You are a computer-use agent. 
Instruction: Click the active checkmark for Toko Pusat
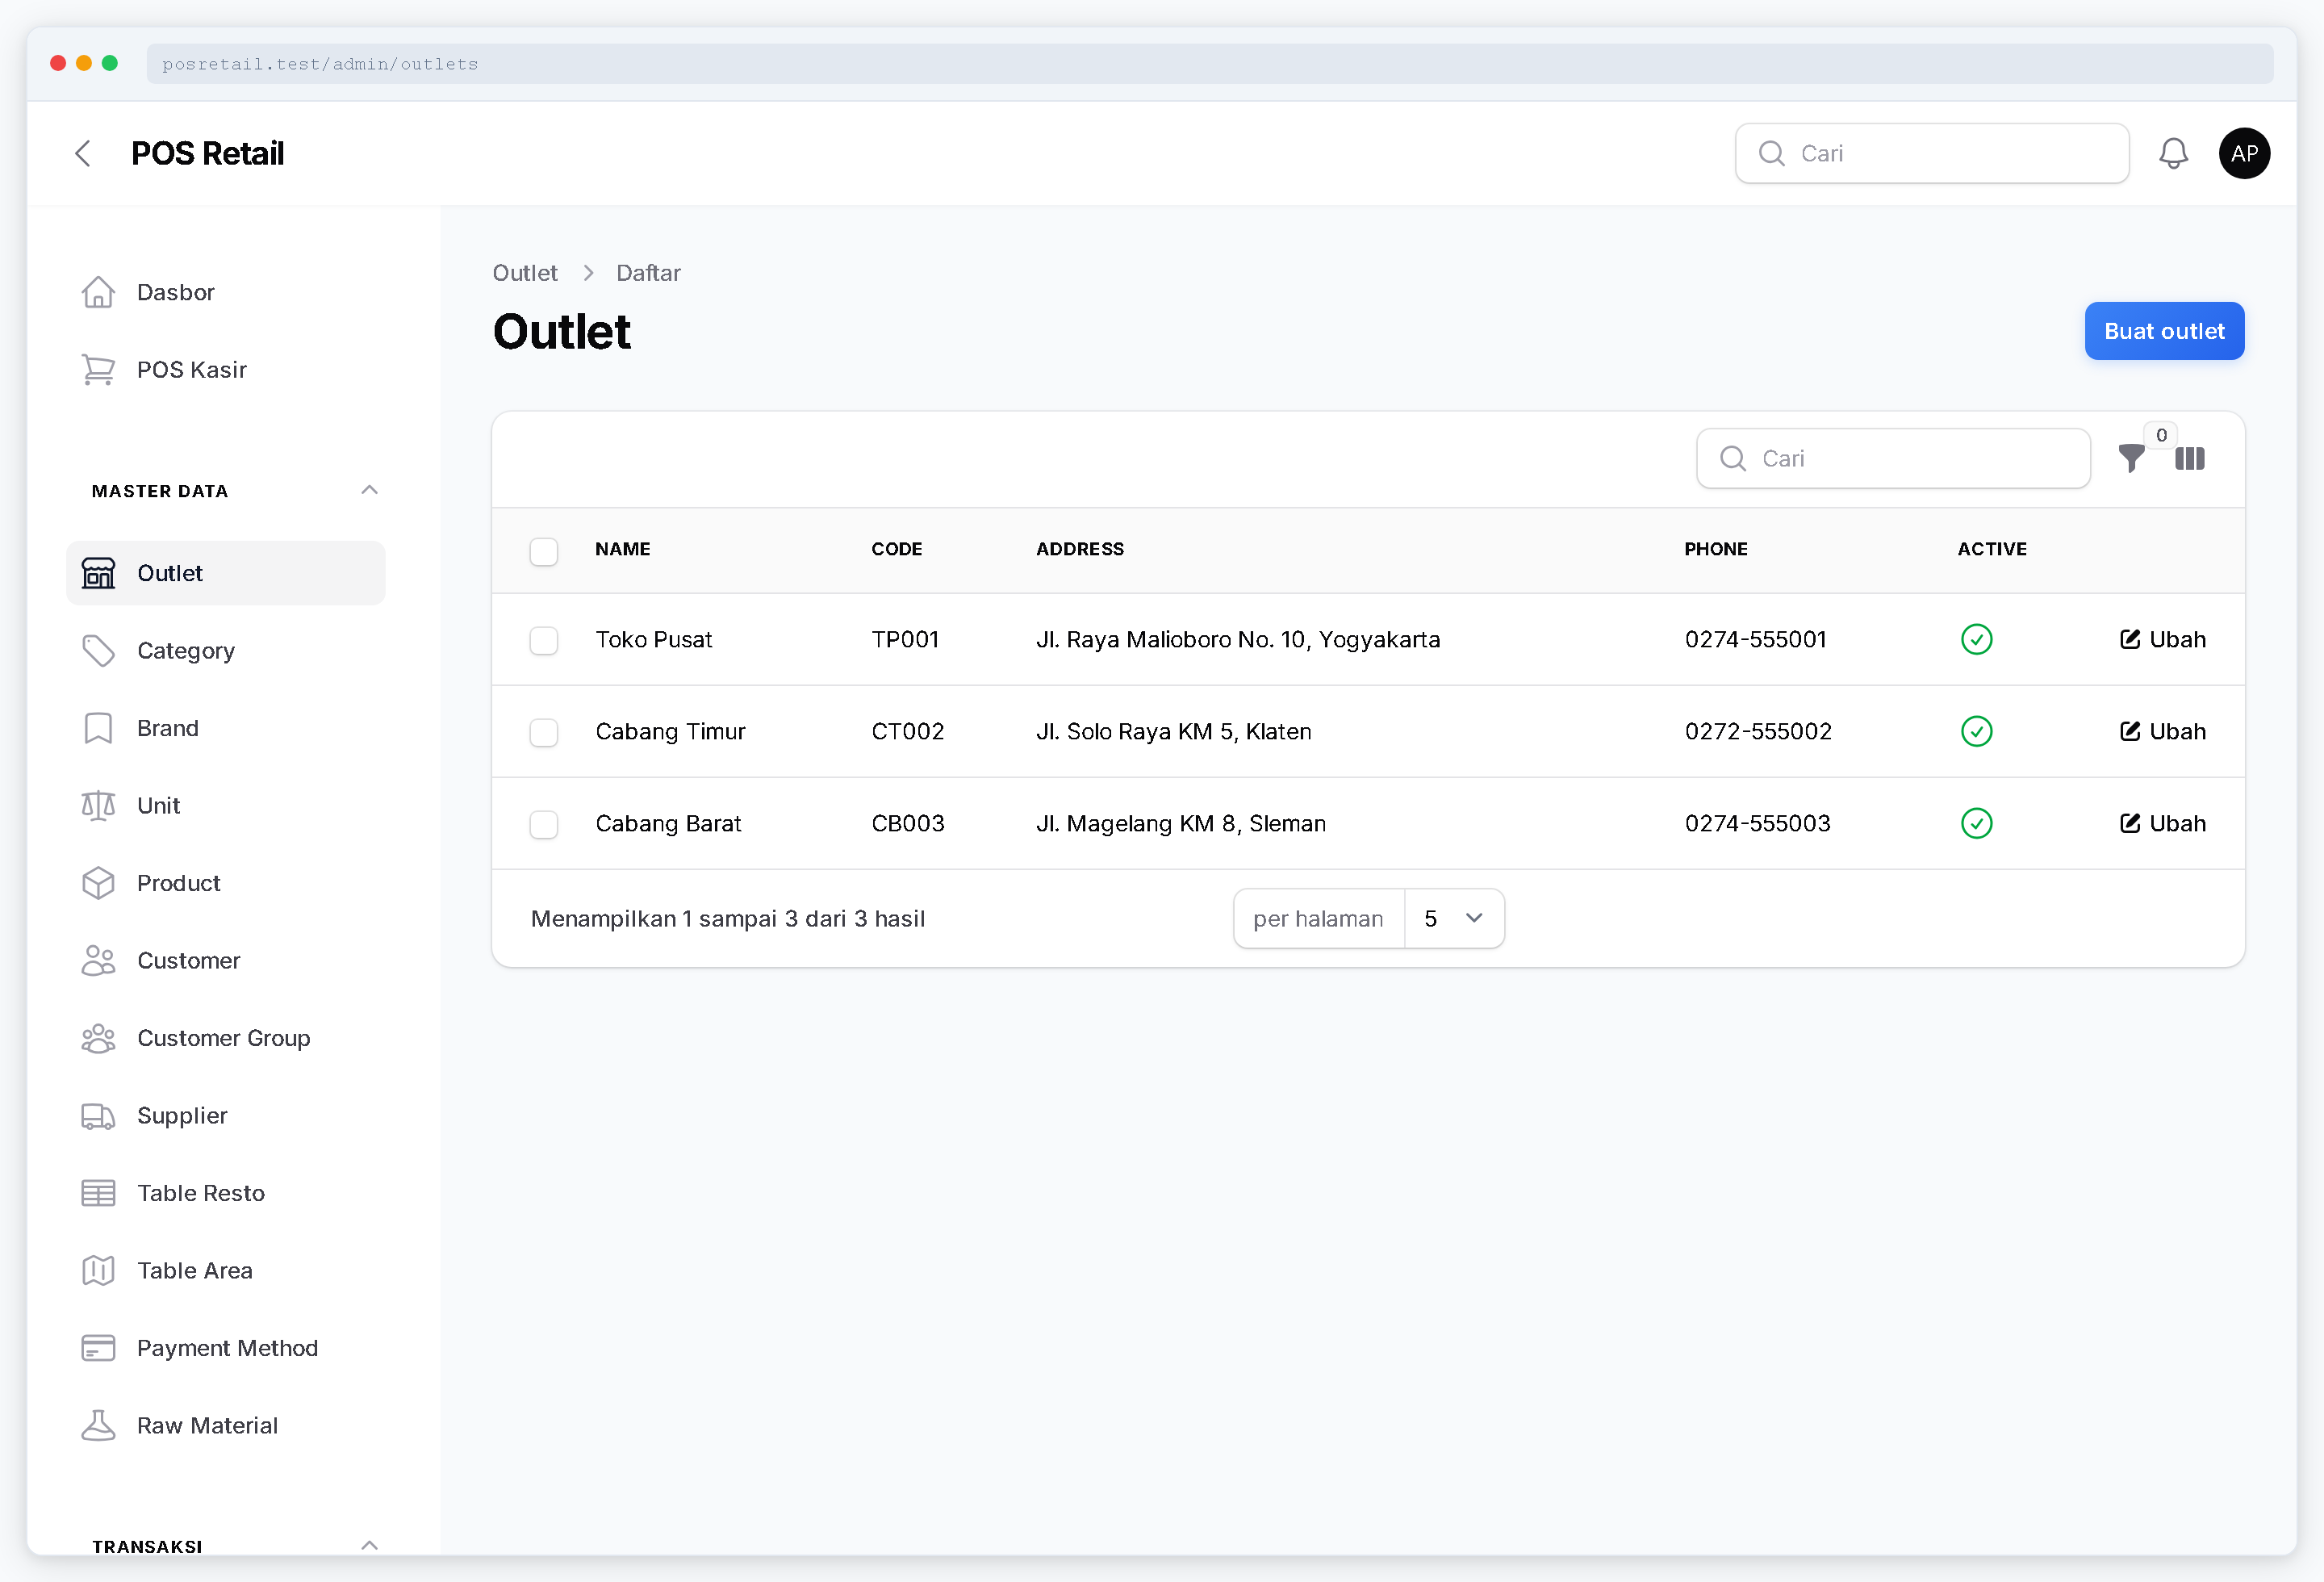(1976, 639)
